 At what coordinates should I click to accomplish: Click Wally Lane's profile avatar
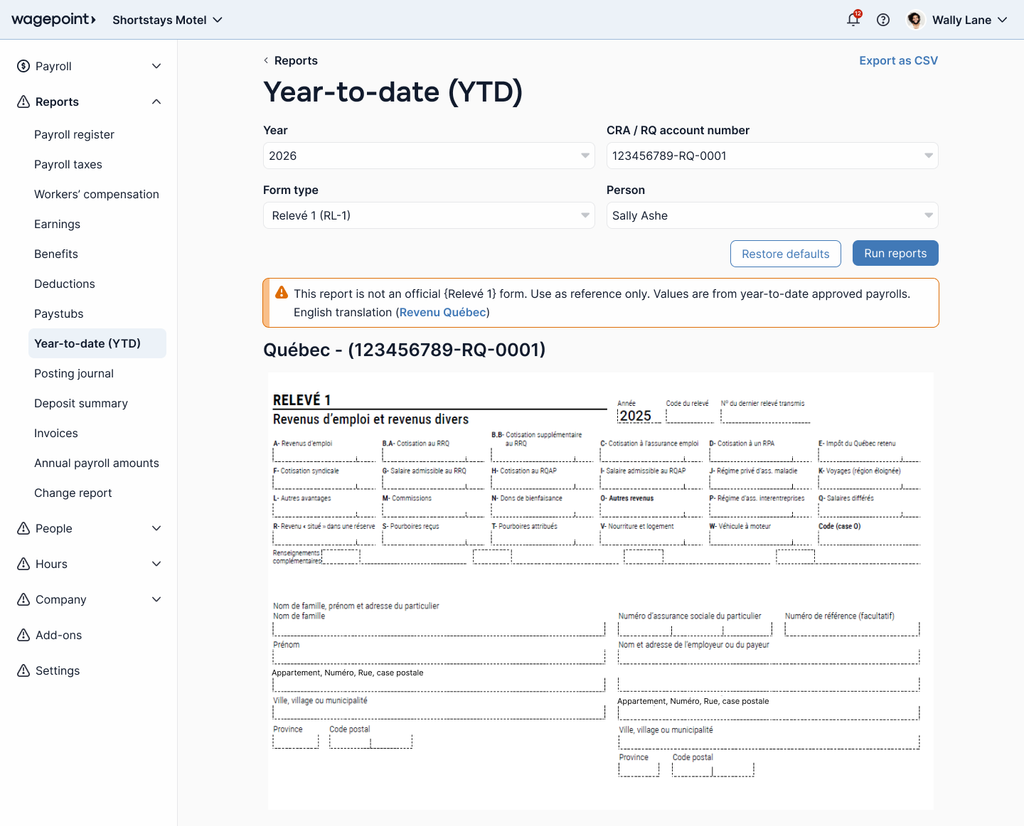pos(915,20)
